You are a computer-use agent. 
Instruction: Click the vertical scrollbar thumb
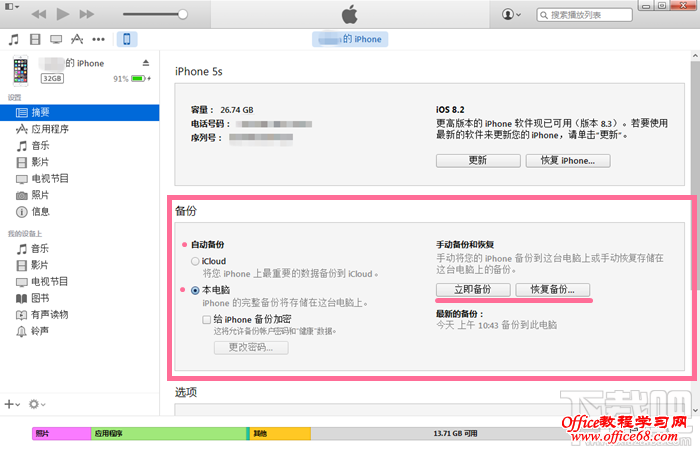[x=695, y=176]
